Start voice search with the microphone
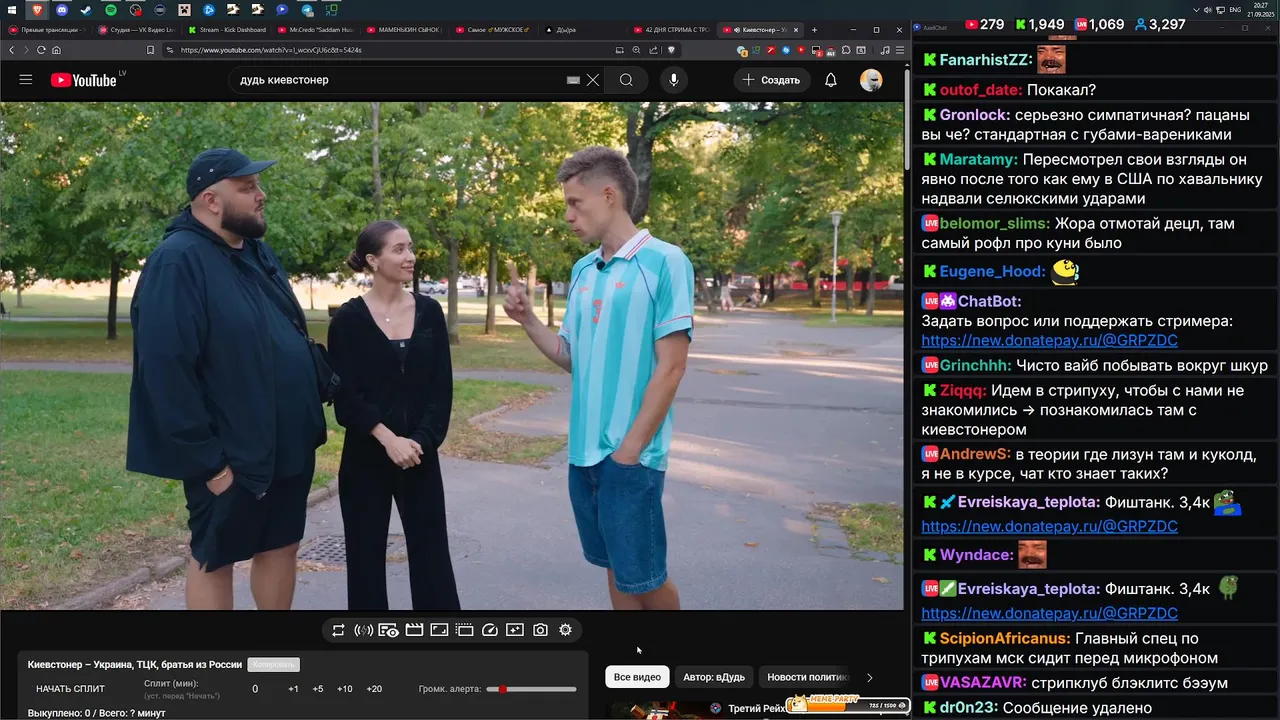 click(674, 80)
